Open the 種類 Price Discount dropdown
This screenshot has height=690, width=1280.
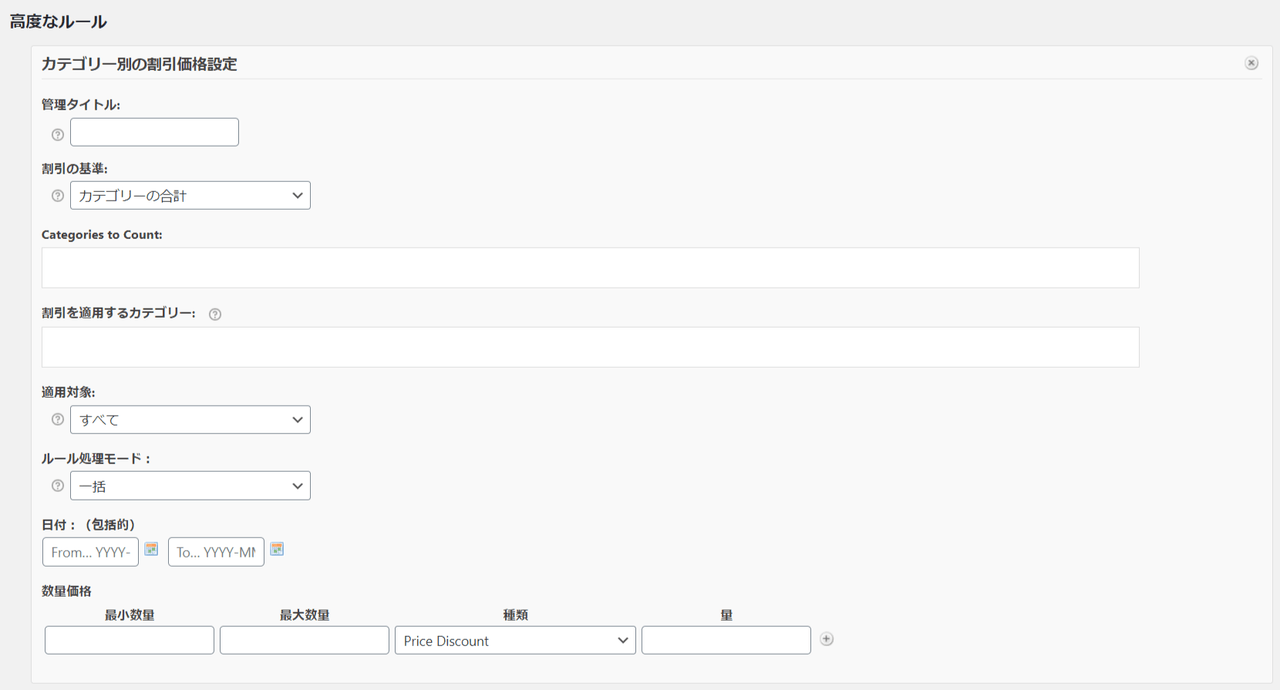[x=515, y=641]
